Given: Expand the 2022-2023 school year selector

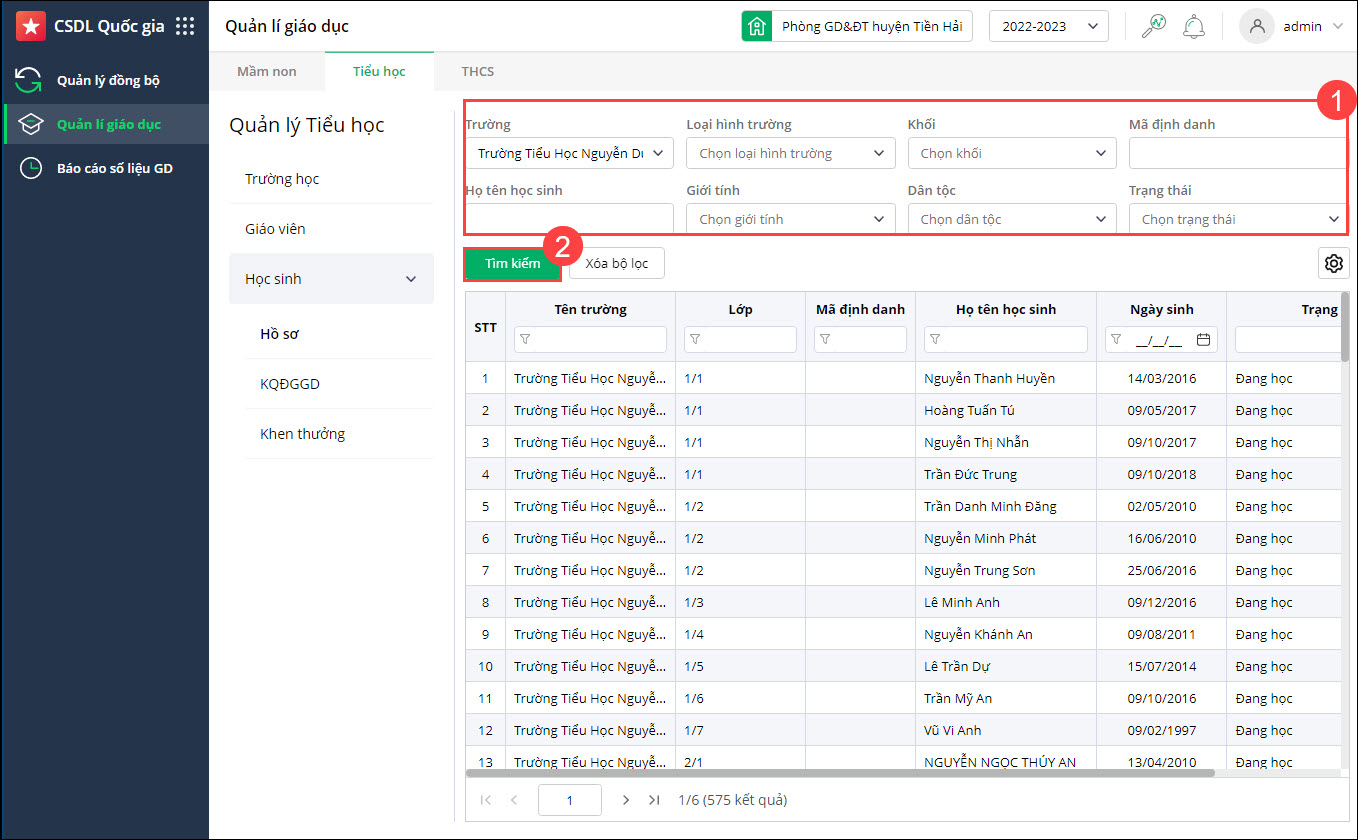Looking at the screenshot, I should 1048,27.
